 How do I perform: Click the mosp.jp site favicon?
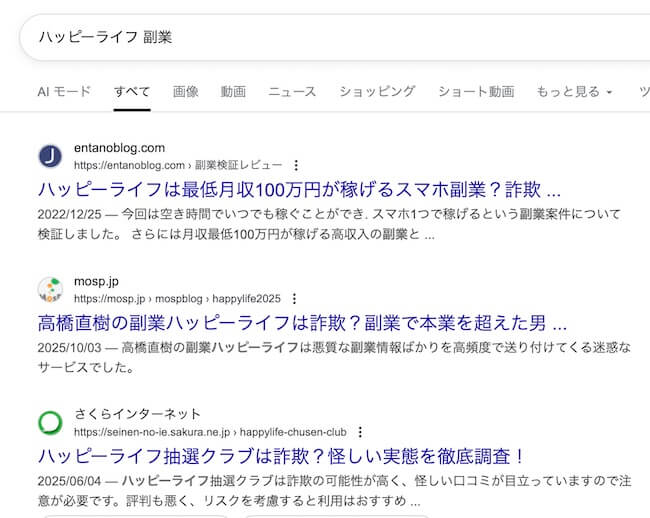[50, 290]
